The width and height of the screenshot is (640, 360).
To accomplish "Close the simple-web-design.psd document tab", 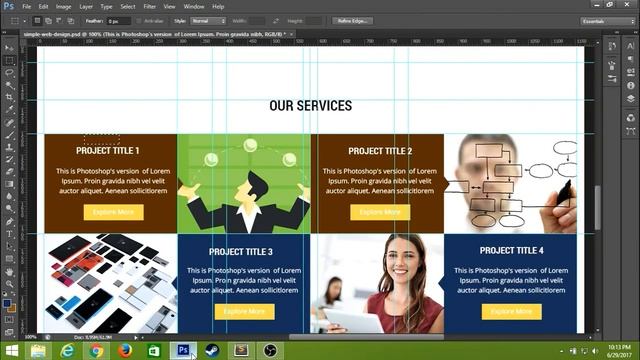I will [x=291, y=34].
